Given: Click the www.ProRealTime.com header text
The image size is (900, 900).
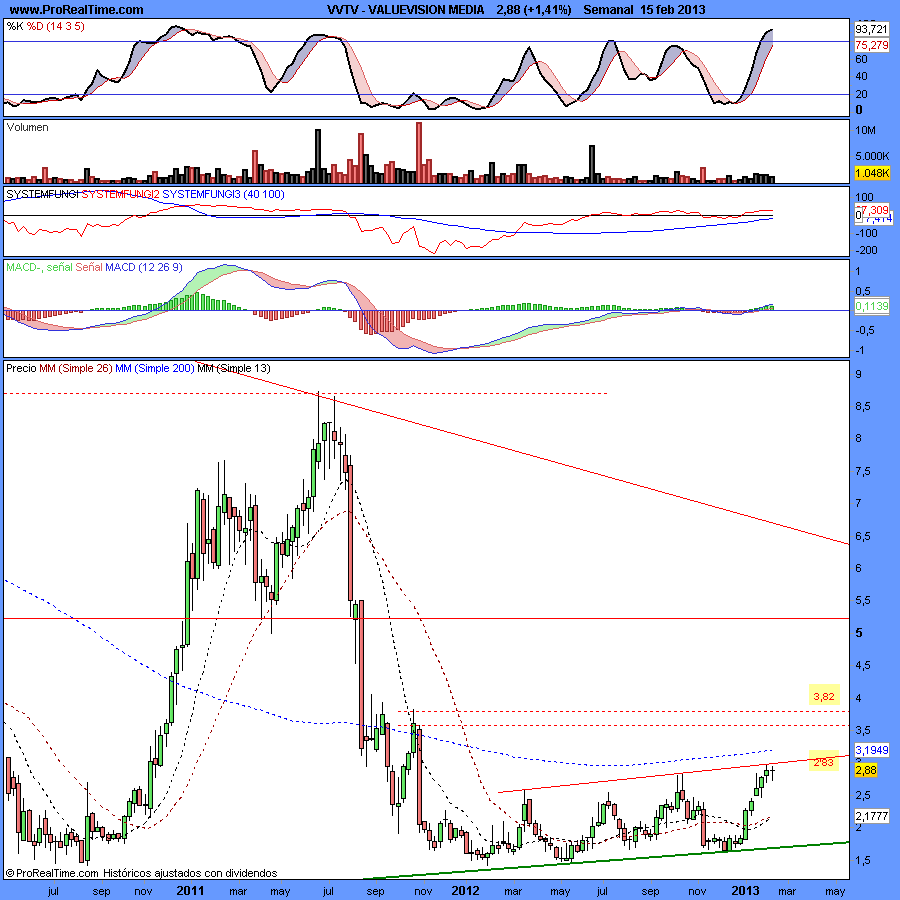Looking at the screenshot, I should click(76, 10).
